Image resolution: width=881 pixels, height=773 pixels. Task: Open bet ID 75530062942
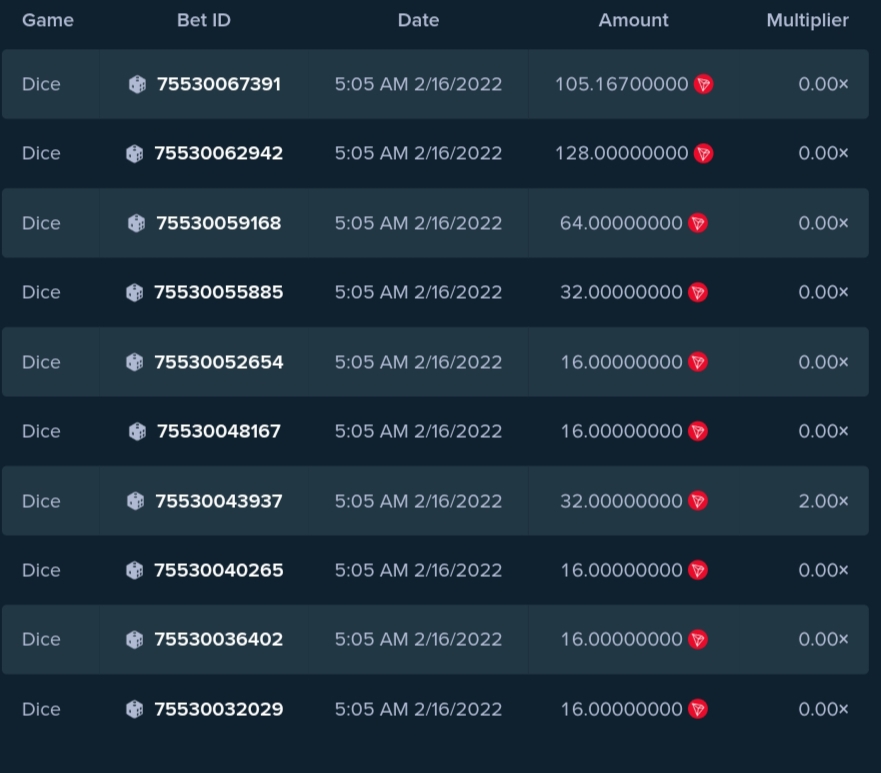219,153
